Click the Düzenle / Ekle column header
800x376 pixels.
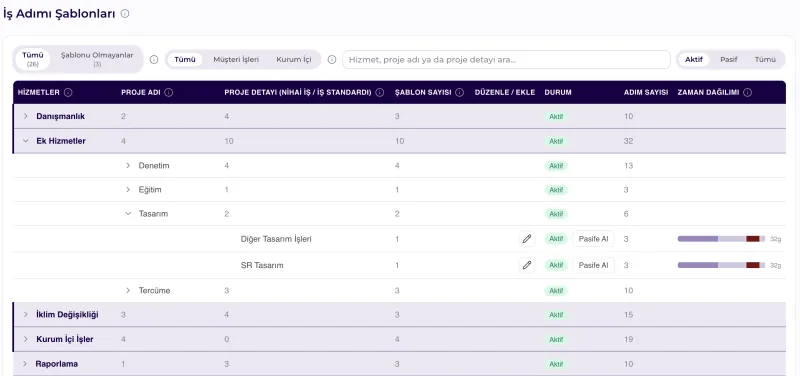505,92
